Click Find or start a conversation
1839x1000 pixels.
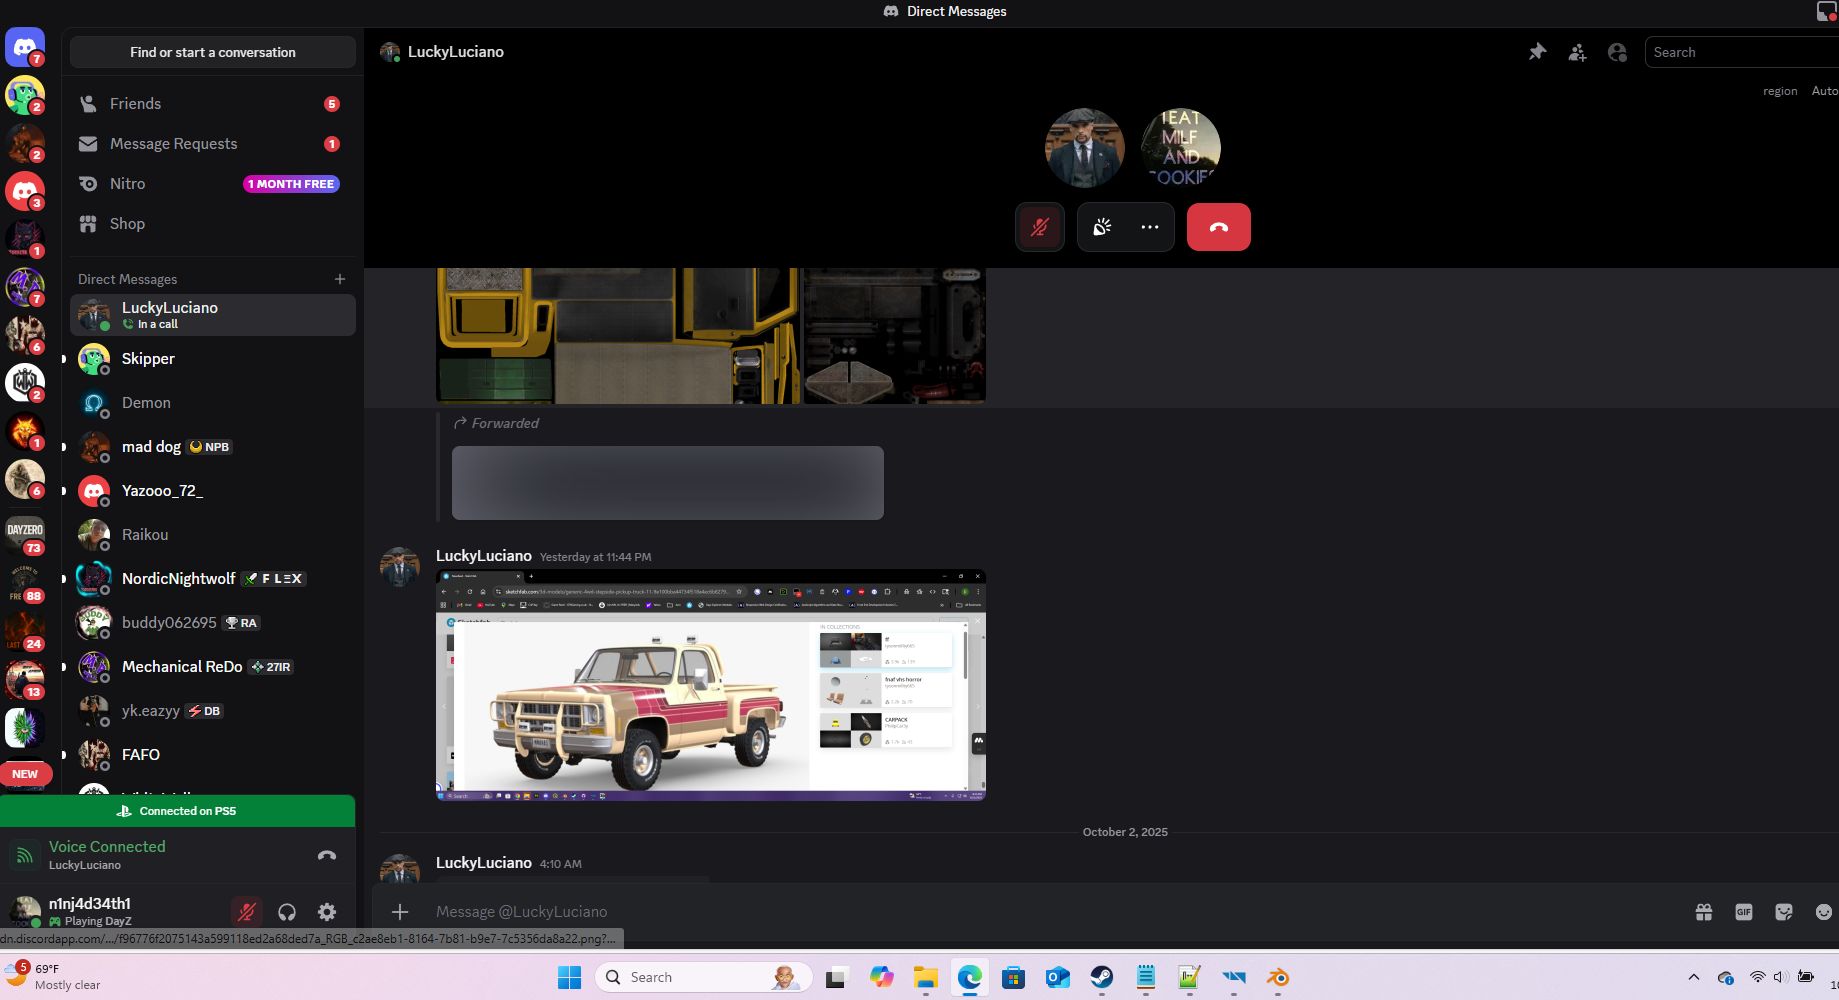[213, 52]
